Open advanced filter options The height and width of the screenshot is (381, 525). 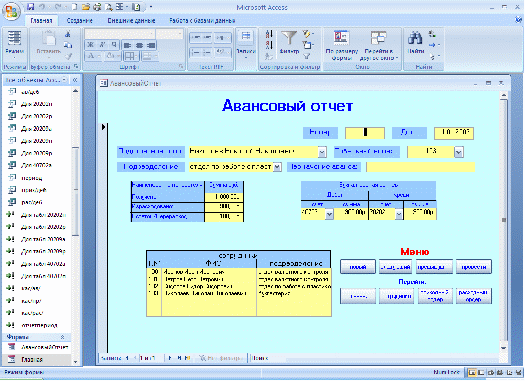(x=307, y=45)
